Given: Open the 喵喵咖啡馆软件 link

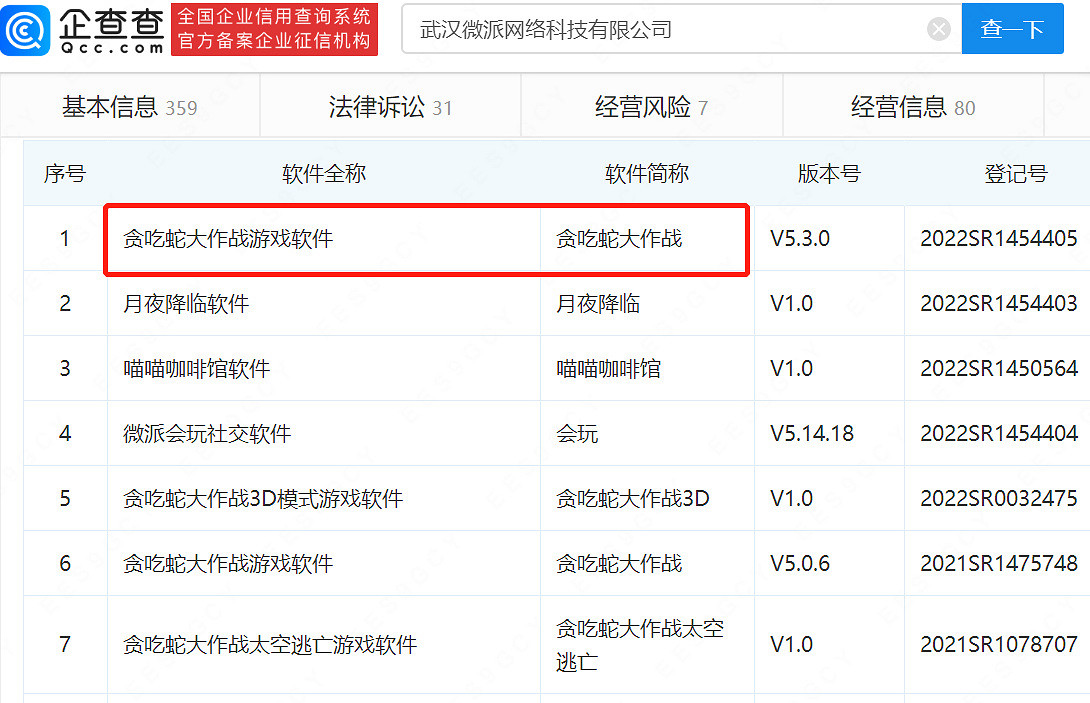Looking at the screenshot, I should 185,368.
